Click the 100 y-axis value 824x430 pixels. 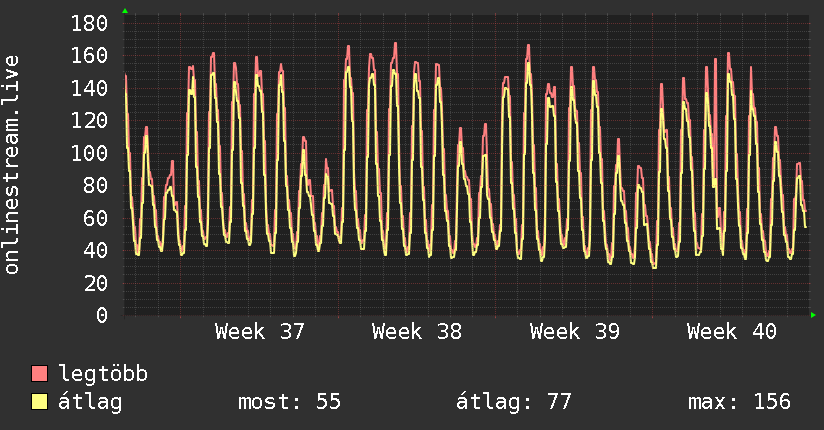click(89, 153)
